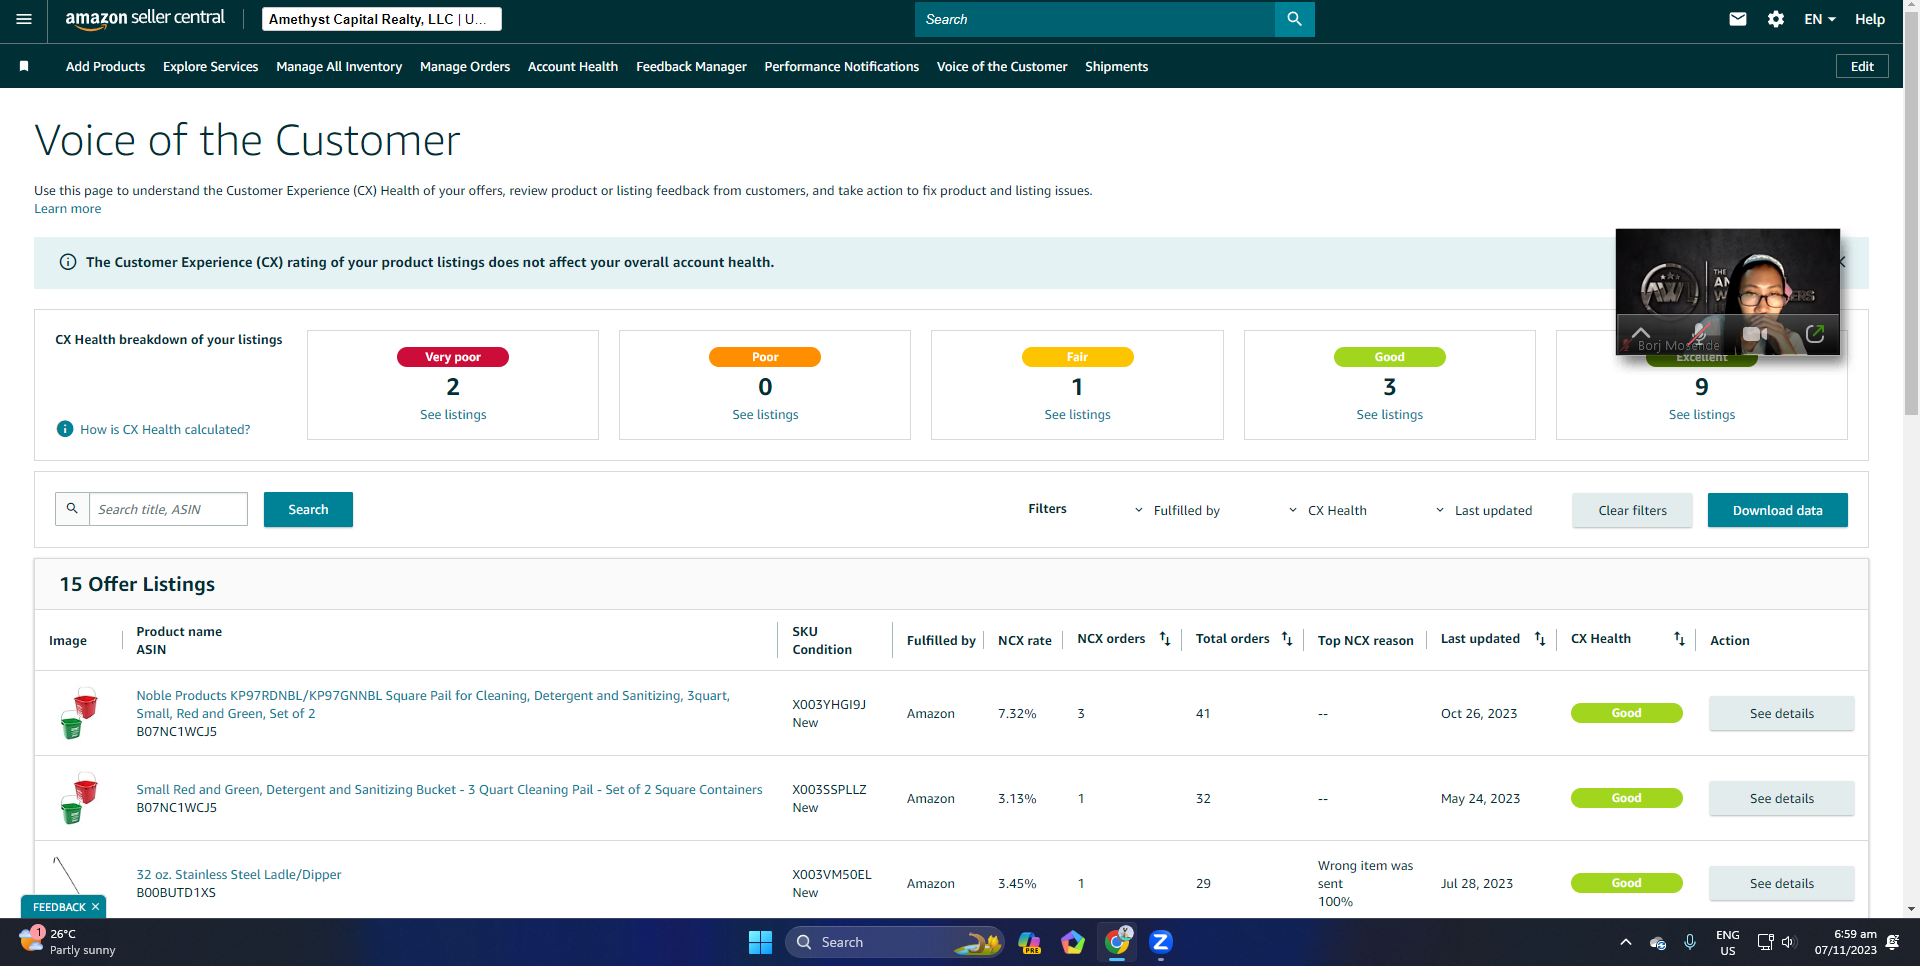
Task: Expand the CX Health filter dropdown
Action: [1328, 510]
